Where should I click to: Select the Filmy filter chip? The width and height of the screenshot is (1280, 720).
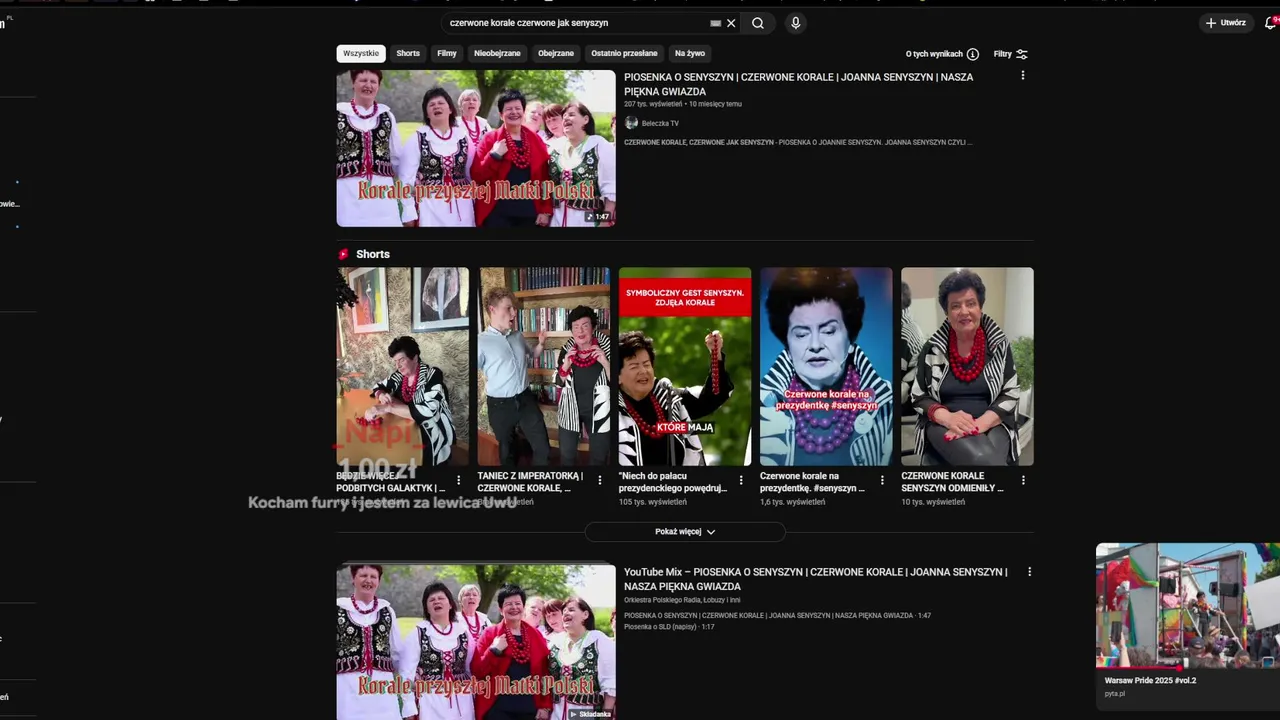(447, 54)
